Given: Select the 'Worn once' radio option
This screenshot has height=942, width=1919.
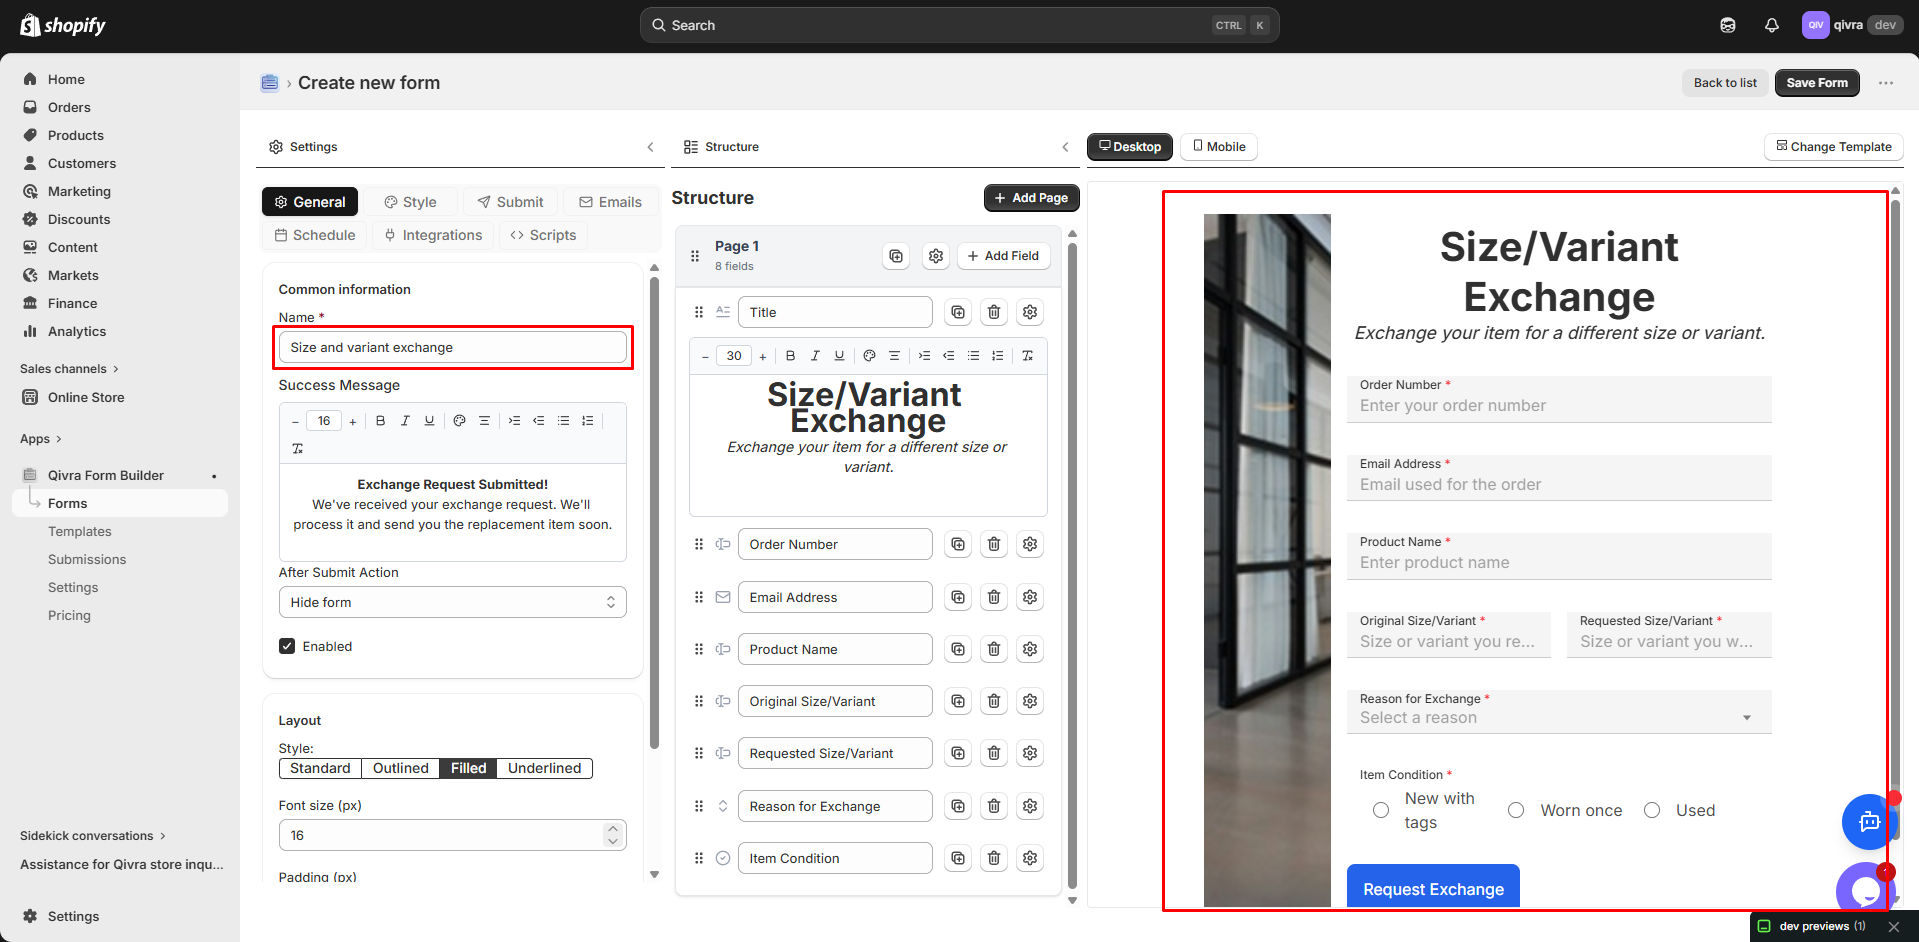Looking at the screenshot, I should [x=1516, y=810].
